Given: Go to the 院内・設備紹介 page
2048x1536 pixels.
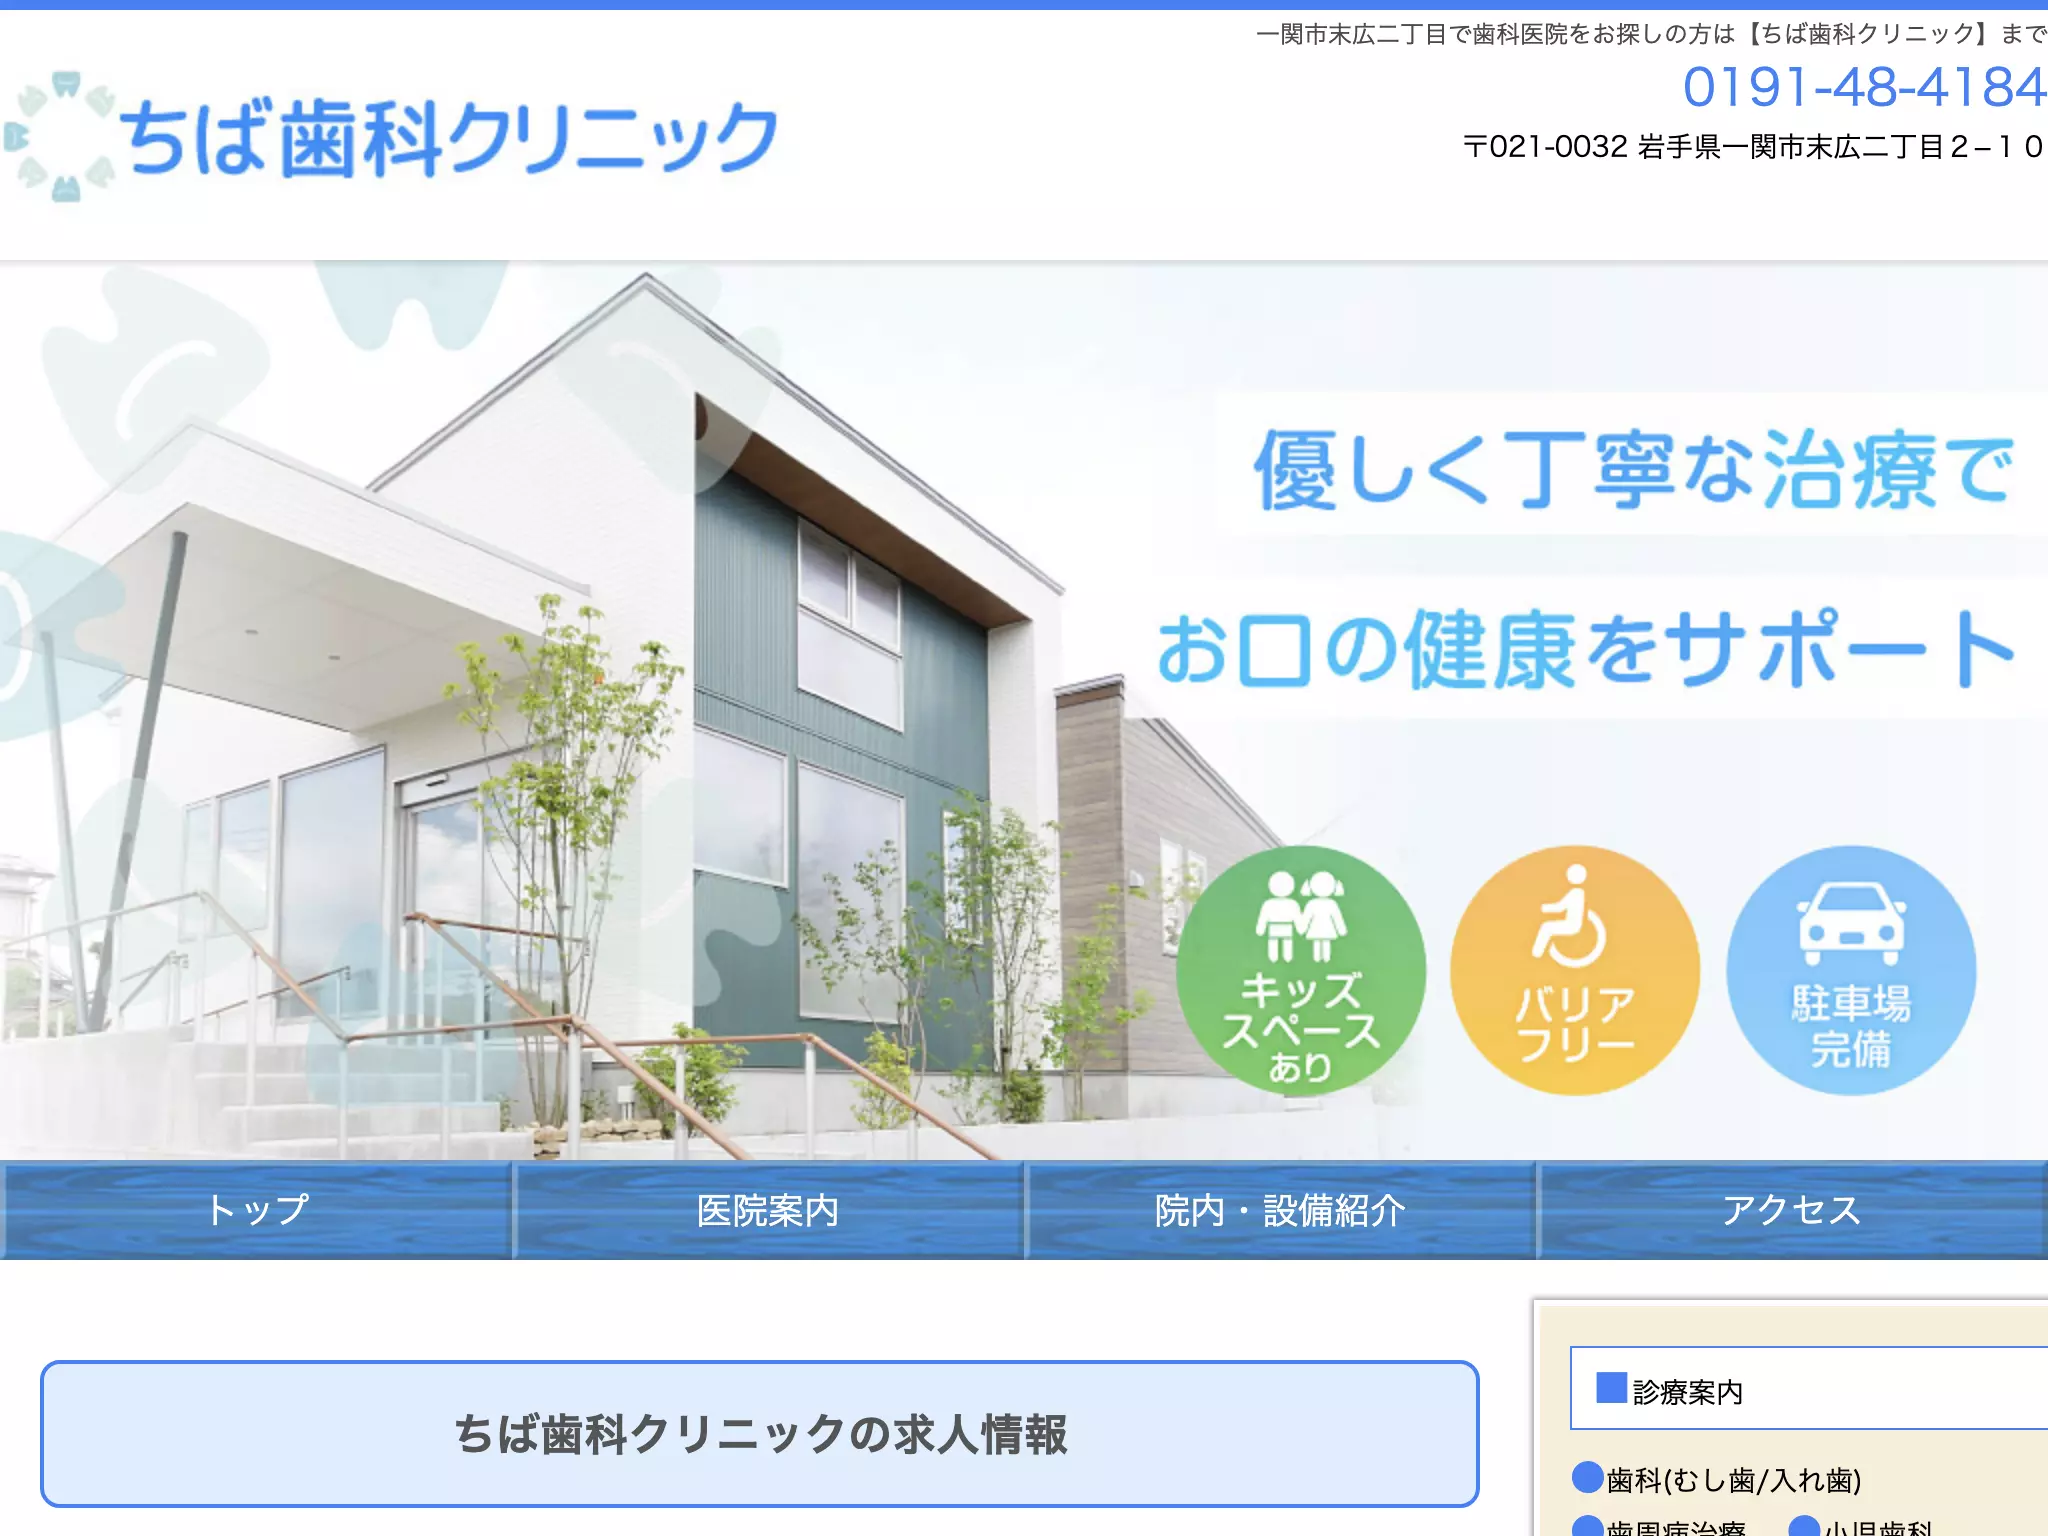Looking at the screenshot, I should click(1280, 1210).
